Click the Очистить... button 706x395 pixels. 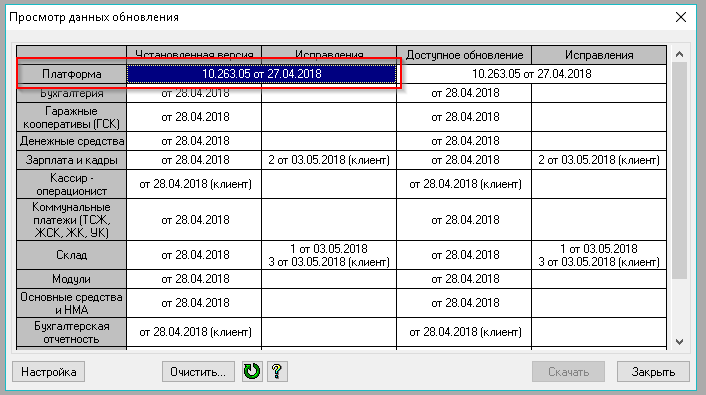[x=198, y=372]
